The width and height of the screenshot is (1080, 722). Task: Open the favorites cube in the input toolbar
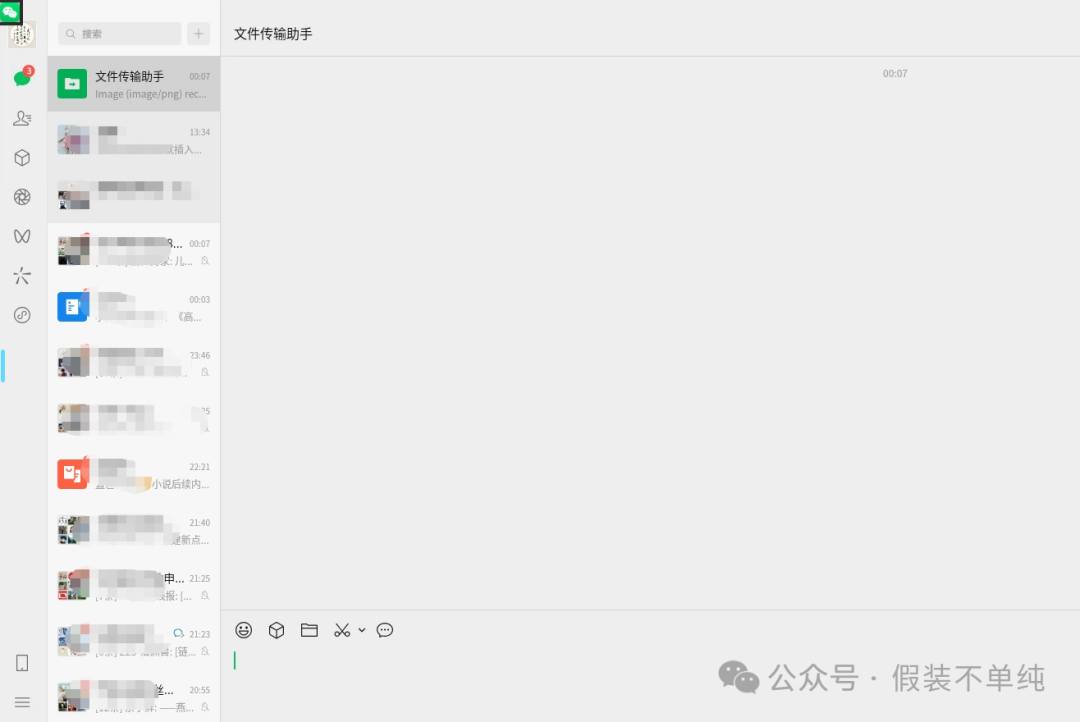tap(276, 630)
